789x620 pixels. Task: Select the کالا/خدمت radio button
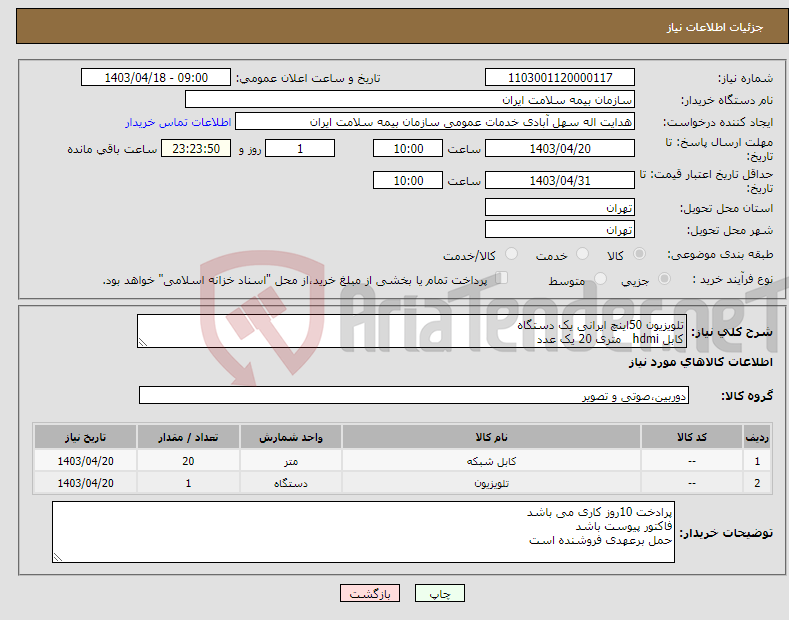coord(511,254)
